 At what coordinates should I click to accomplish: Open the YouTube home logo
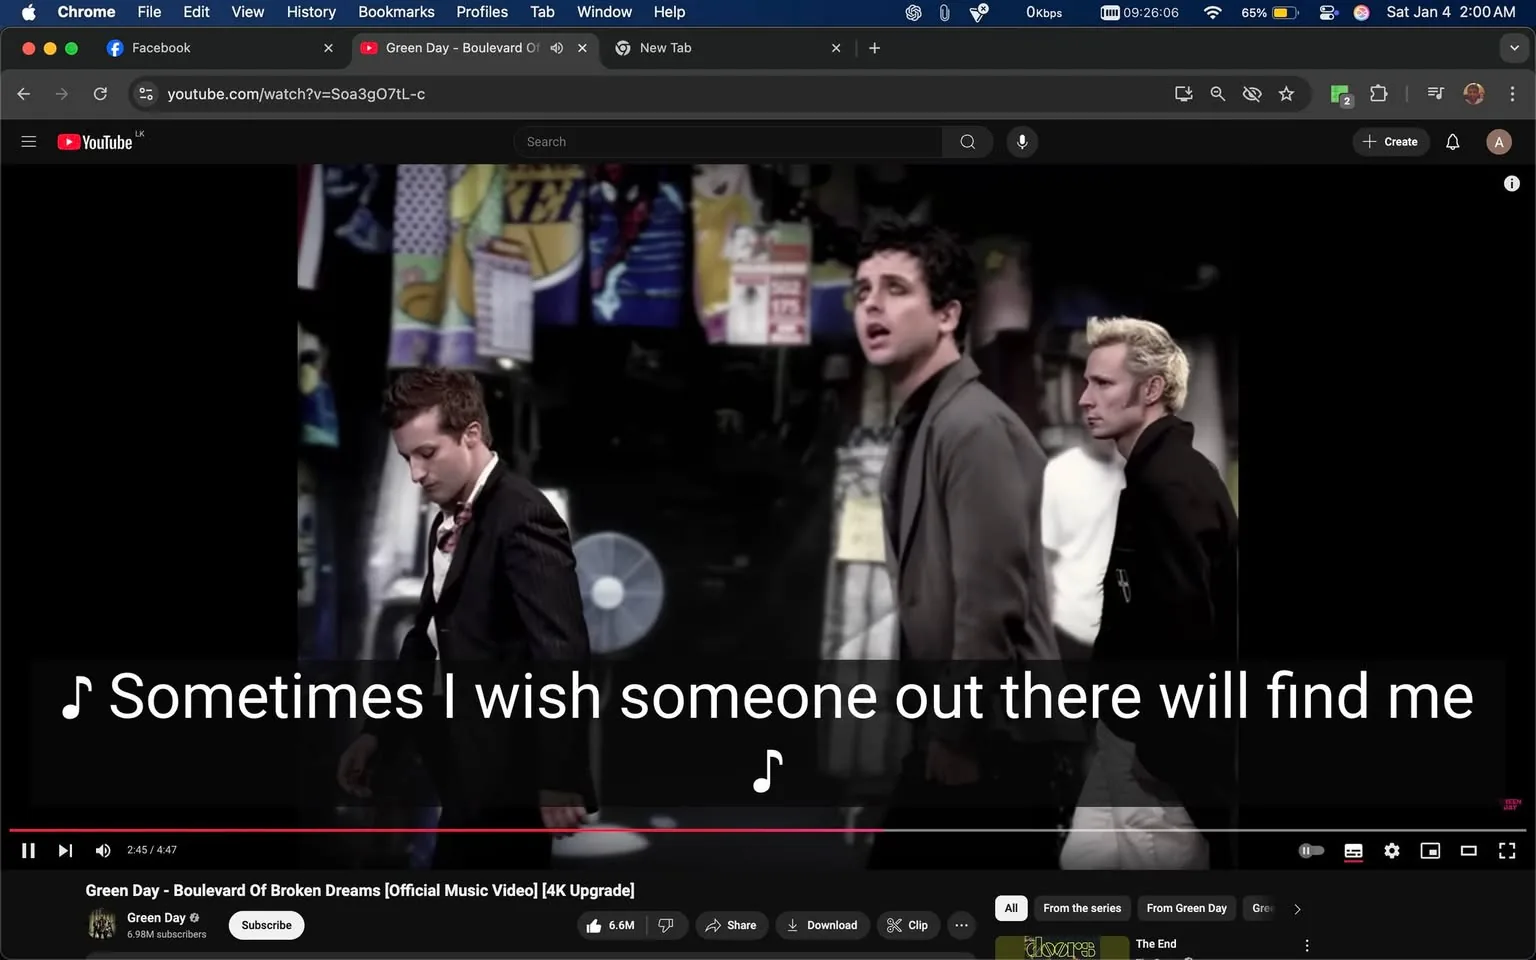coord(95,141)
